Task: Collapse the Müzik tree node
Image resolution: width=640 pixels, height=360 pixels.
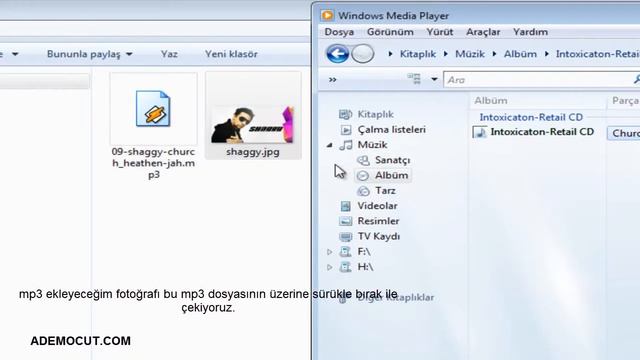Action: (329, 145)
